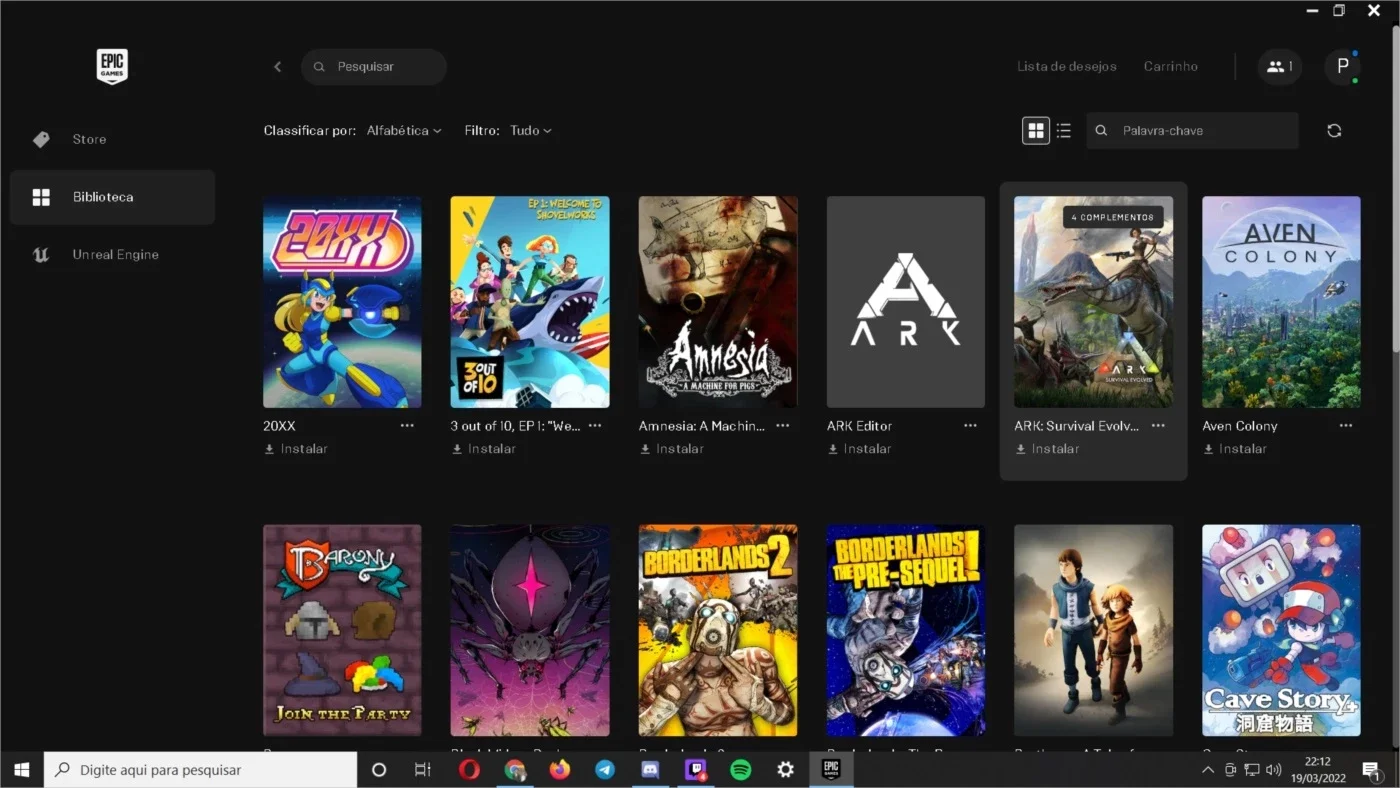Viewport: 1400px width, 788px height.
Task: Click the Palavra-chave filter field
Action: coord(1192,131)
